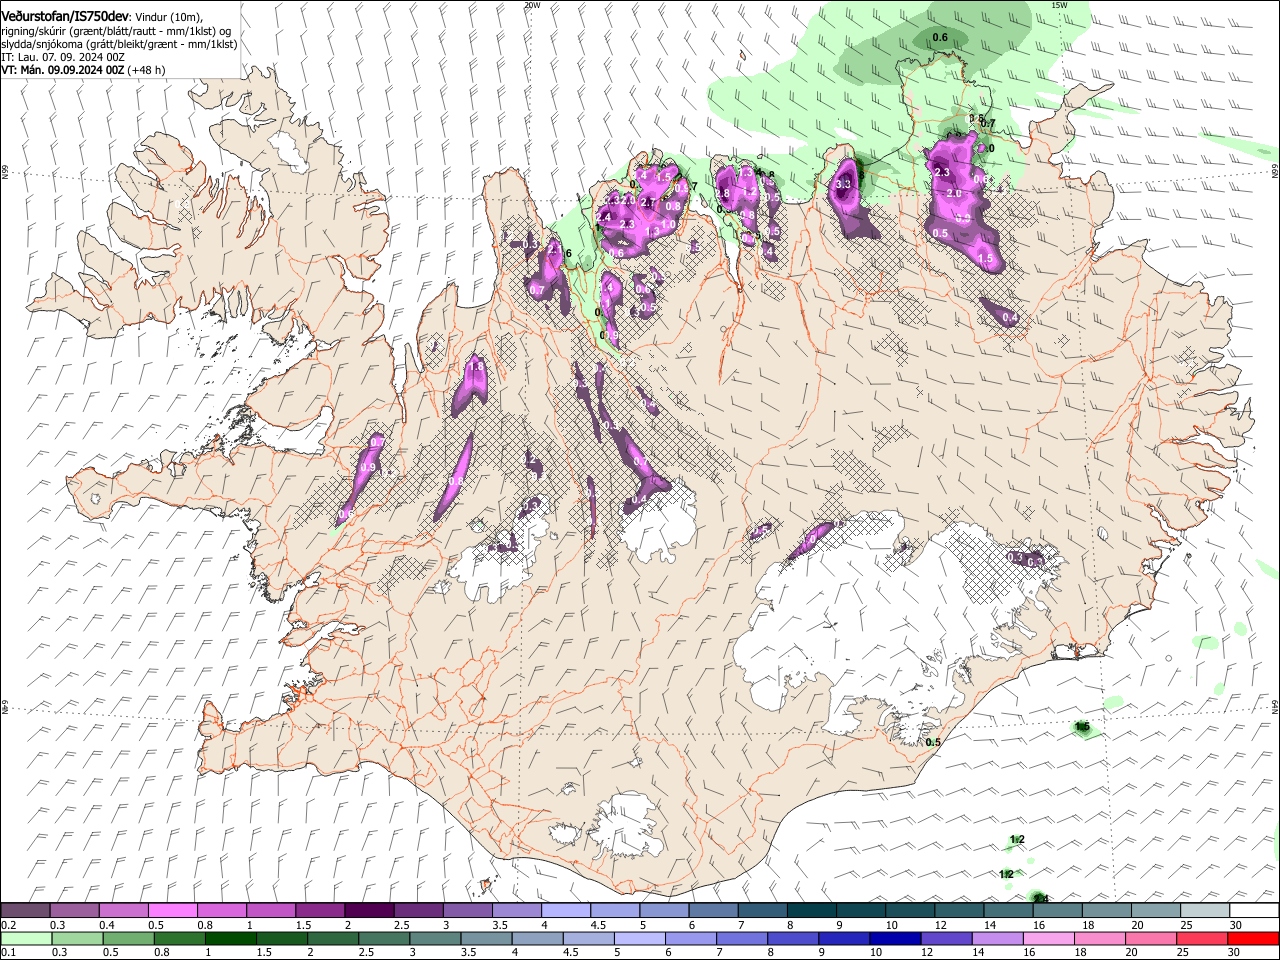Click the violet 12–14 rain legend swatch
This screenshot has width=1280, height=960.
coord(946,938)
